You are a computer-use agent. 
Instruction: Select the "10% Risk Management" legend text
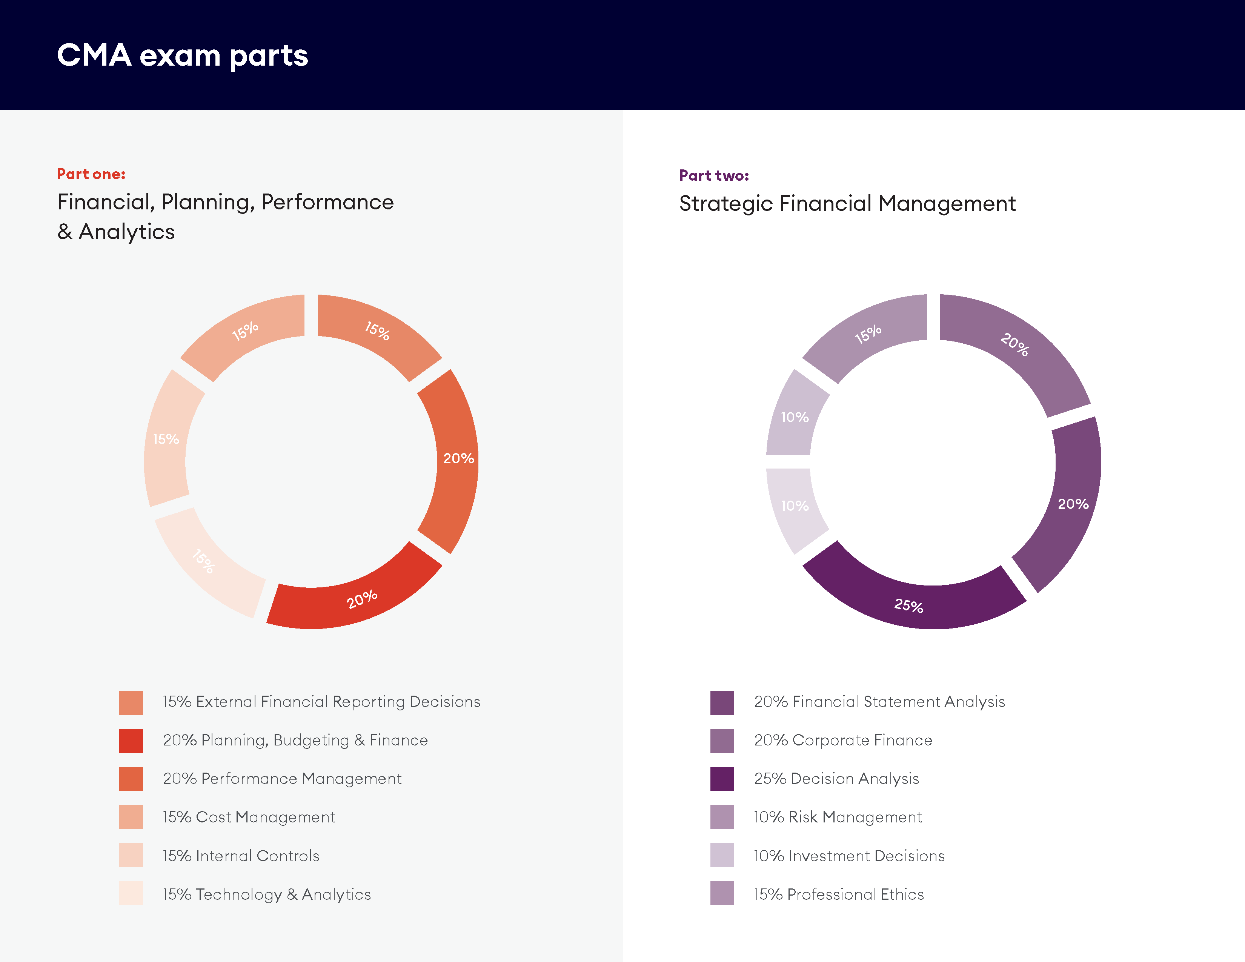(838, 817)
